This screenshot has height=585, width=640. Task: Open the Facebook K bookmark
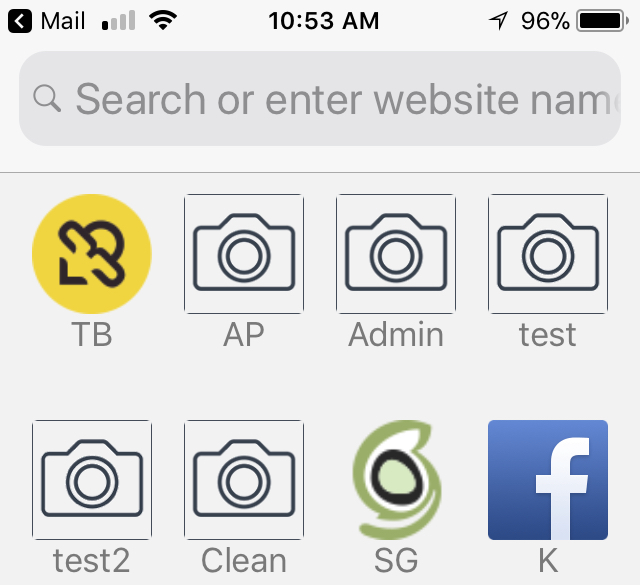(548, 480)
